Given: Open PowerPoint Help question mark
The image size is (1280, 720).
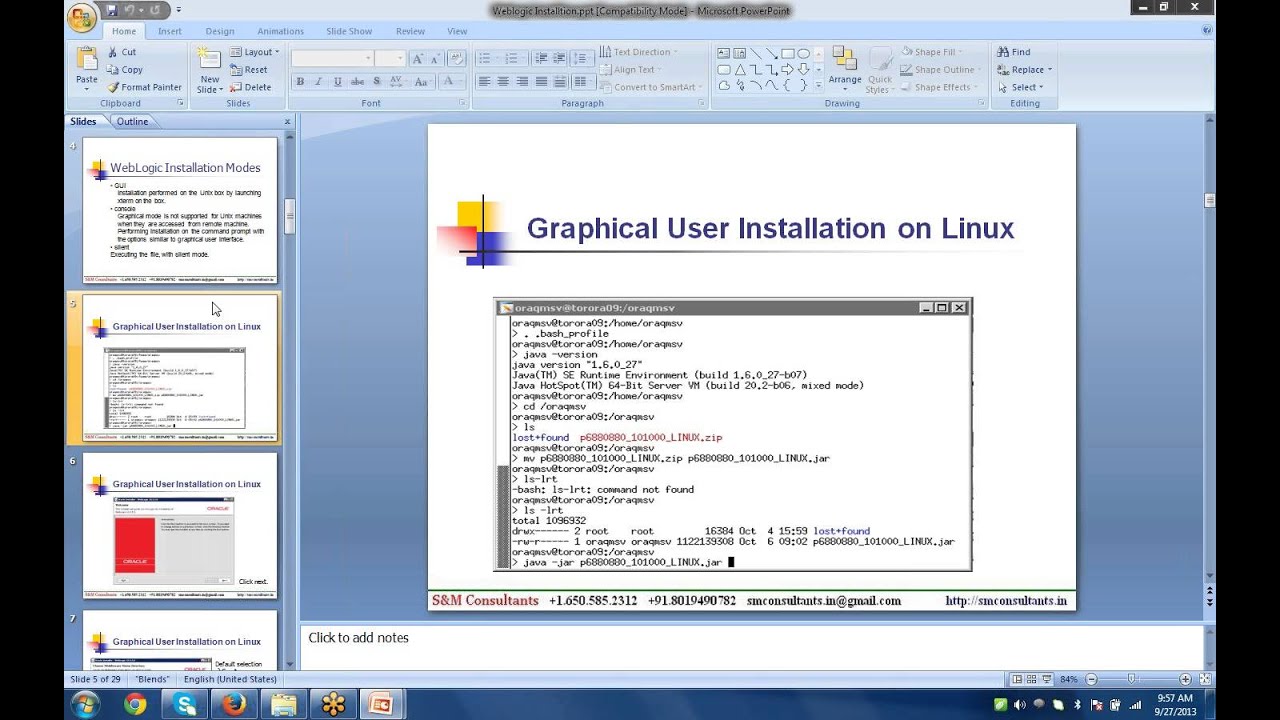Looking at the screenshot, I should (x=1207, y=31).
